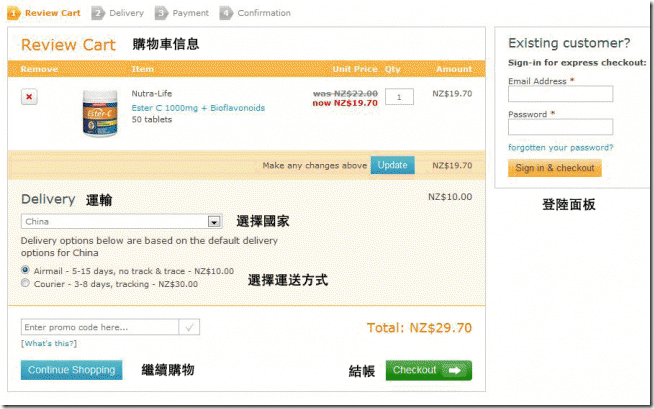Select Airmail 5-15 days delivery option

pos(25,270)
